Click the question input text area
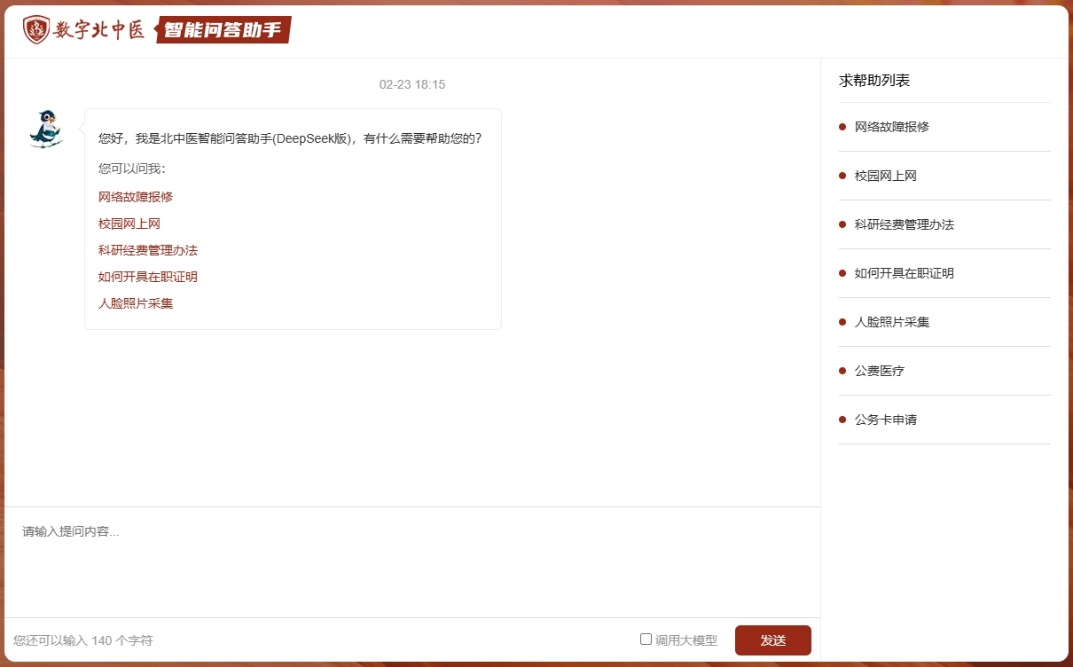This screenshot has height=667, width=1073. pyautogui.click(x=411, y=561)
